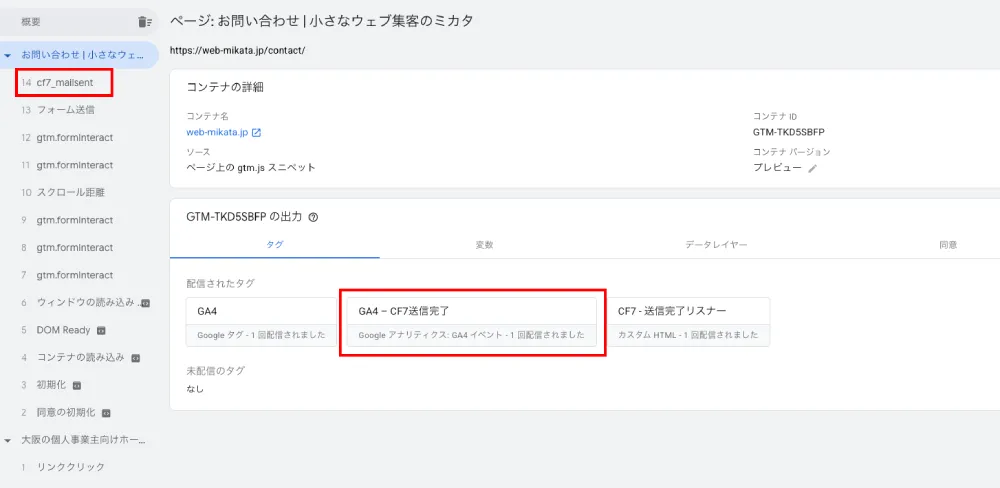Screen dimensions: 1000x488
Task: Clear the event list with the trash icon
Action: (x=145, y=22)
